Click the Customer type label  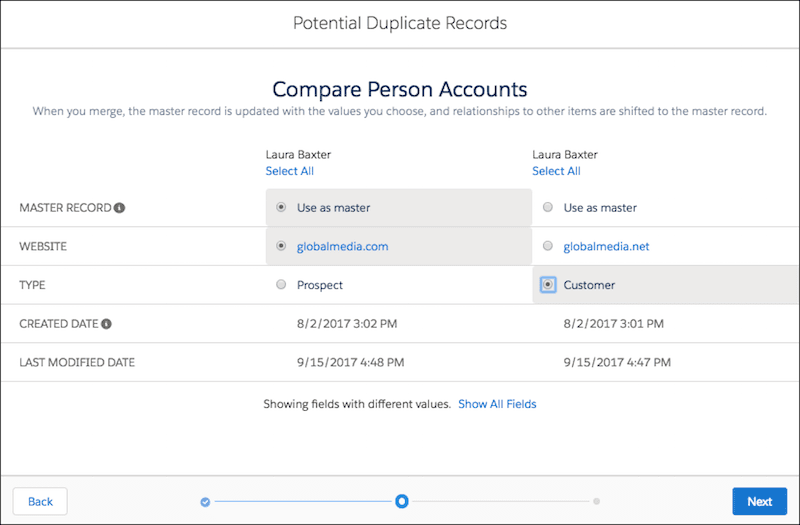tap(589, 285)
